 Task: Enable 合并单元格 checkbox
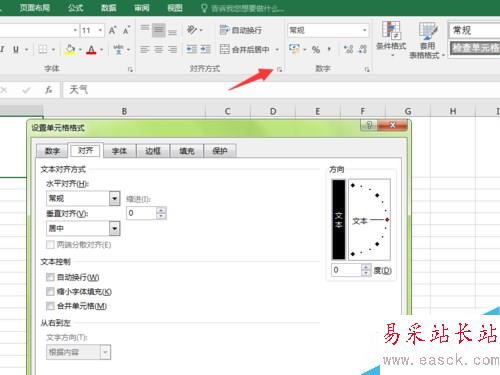pos(50,306)
